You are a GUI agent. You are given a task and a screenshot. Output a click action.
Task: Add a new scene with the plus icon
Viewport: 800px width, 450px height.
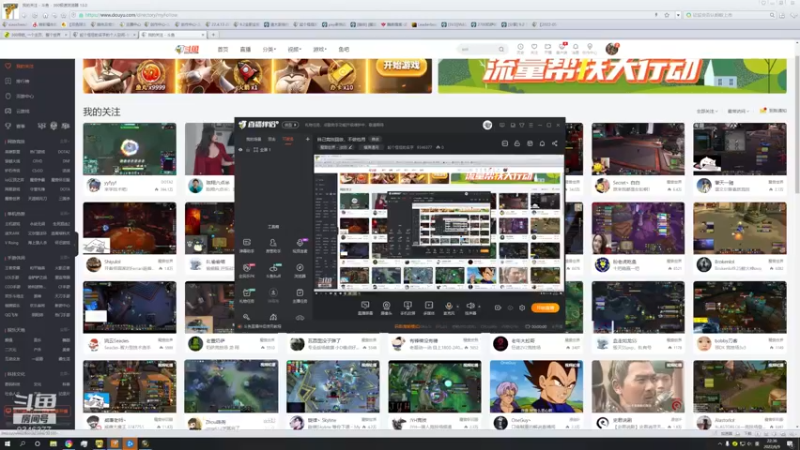[308, 139]
